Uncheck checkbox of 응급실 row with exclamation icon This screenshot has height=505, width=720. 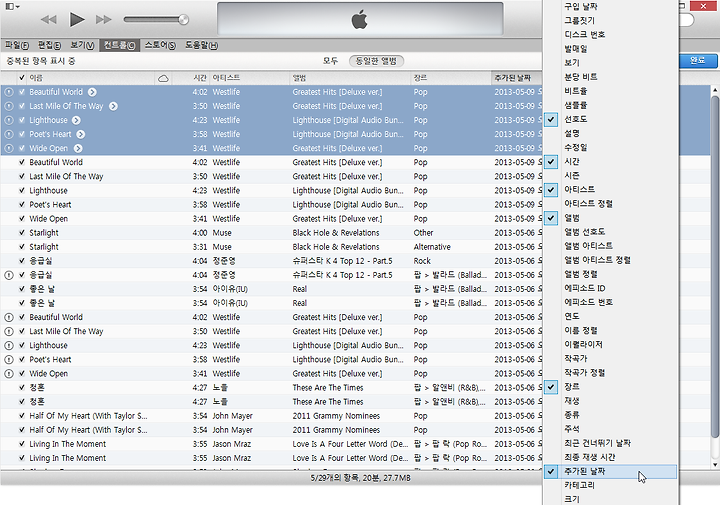click(x=22, y=275)
